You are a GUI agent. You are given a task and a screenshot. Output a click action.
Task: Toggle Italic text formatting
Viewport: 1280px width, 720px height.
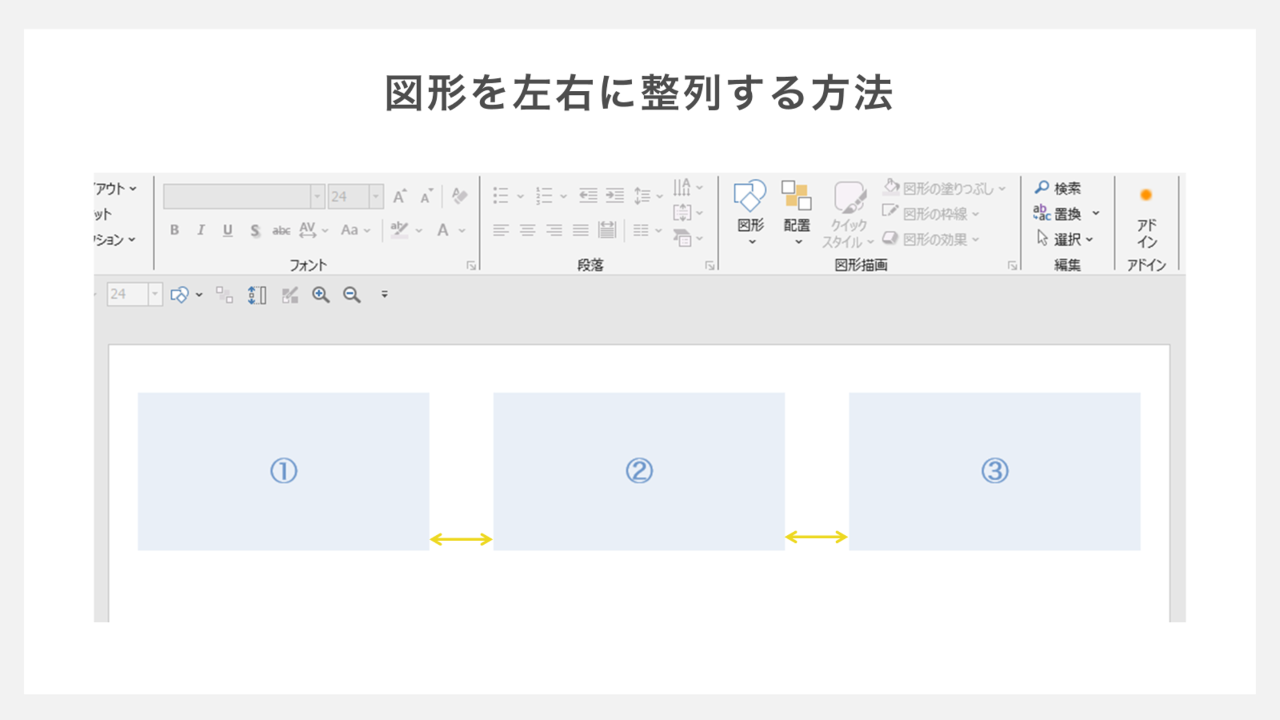pyautogui.click(x=200, y=230)
